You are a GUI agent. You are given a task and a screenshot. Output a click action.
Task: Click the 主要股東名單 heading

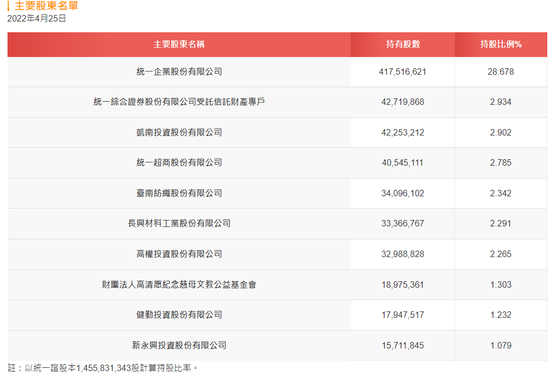click(x=46, y=6)
